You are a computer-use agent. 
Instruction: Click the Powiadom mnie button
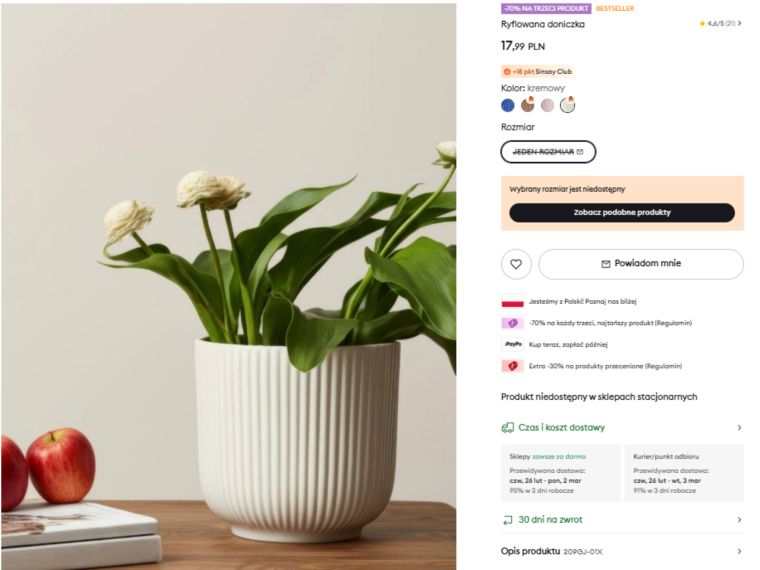click(x=641, y=264)
